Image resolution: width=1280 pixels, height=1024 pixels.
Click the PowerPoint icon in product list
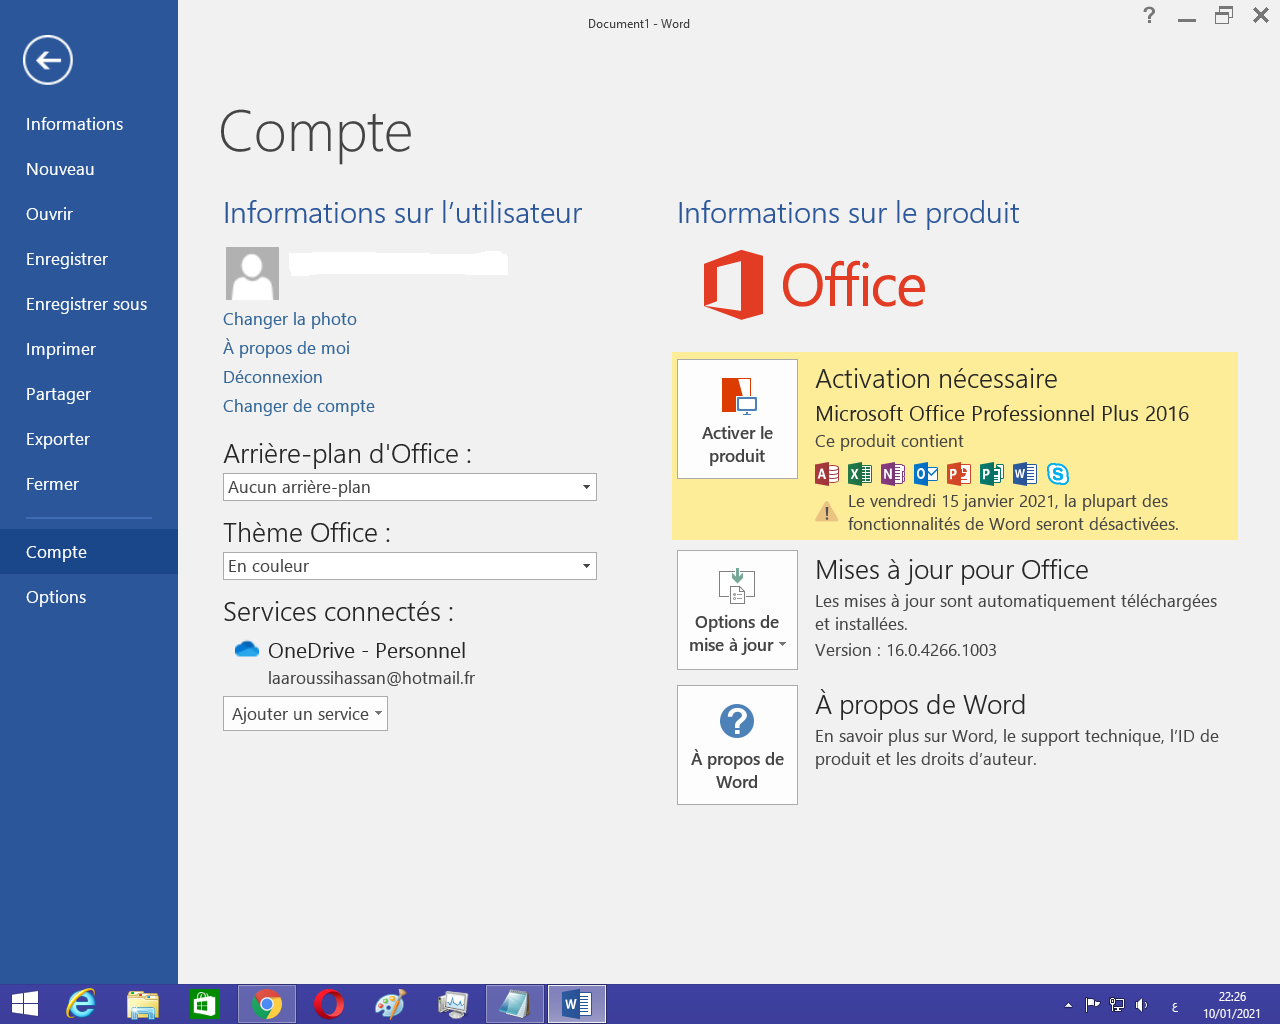click(959, 474)
